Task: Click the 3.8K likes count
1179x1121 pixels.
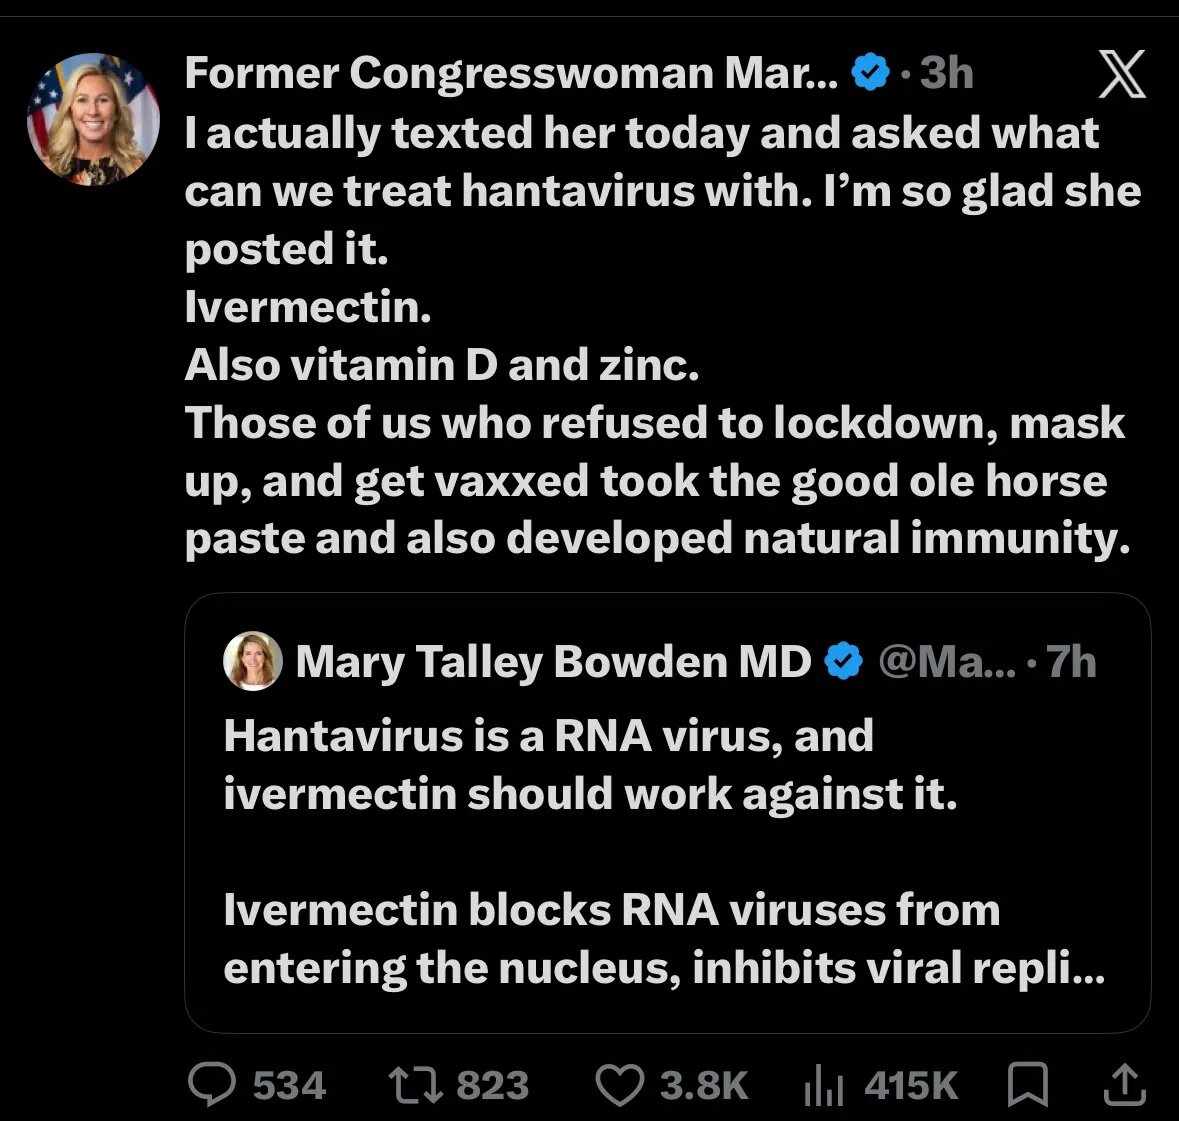Action: (x=705, y=1086)
